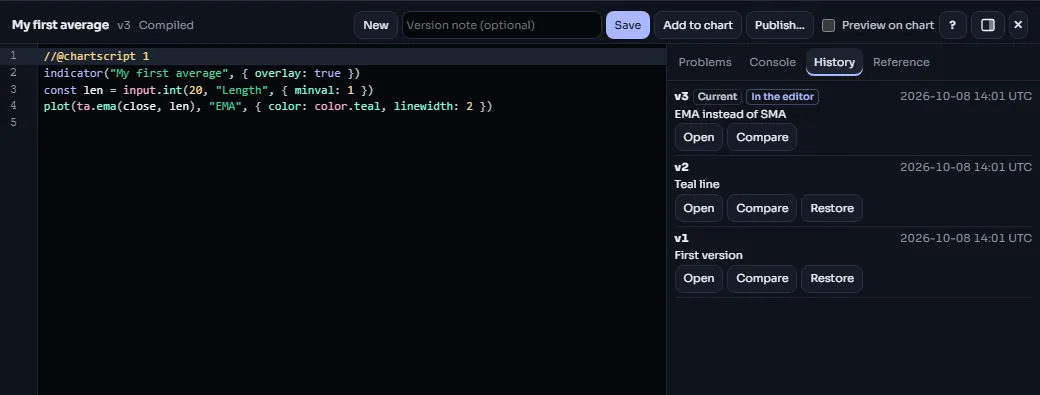Click the 'Current' badge on v3

(717, 97)
